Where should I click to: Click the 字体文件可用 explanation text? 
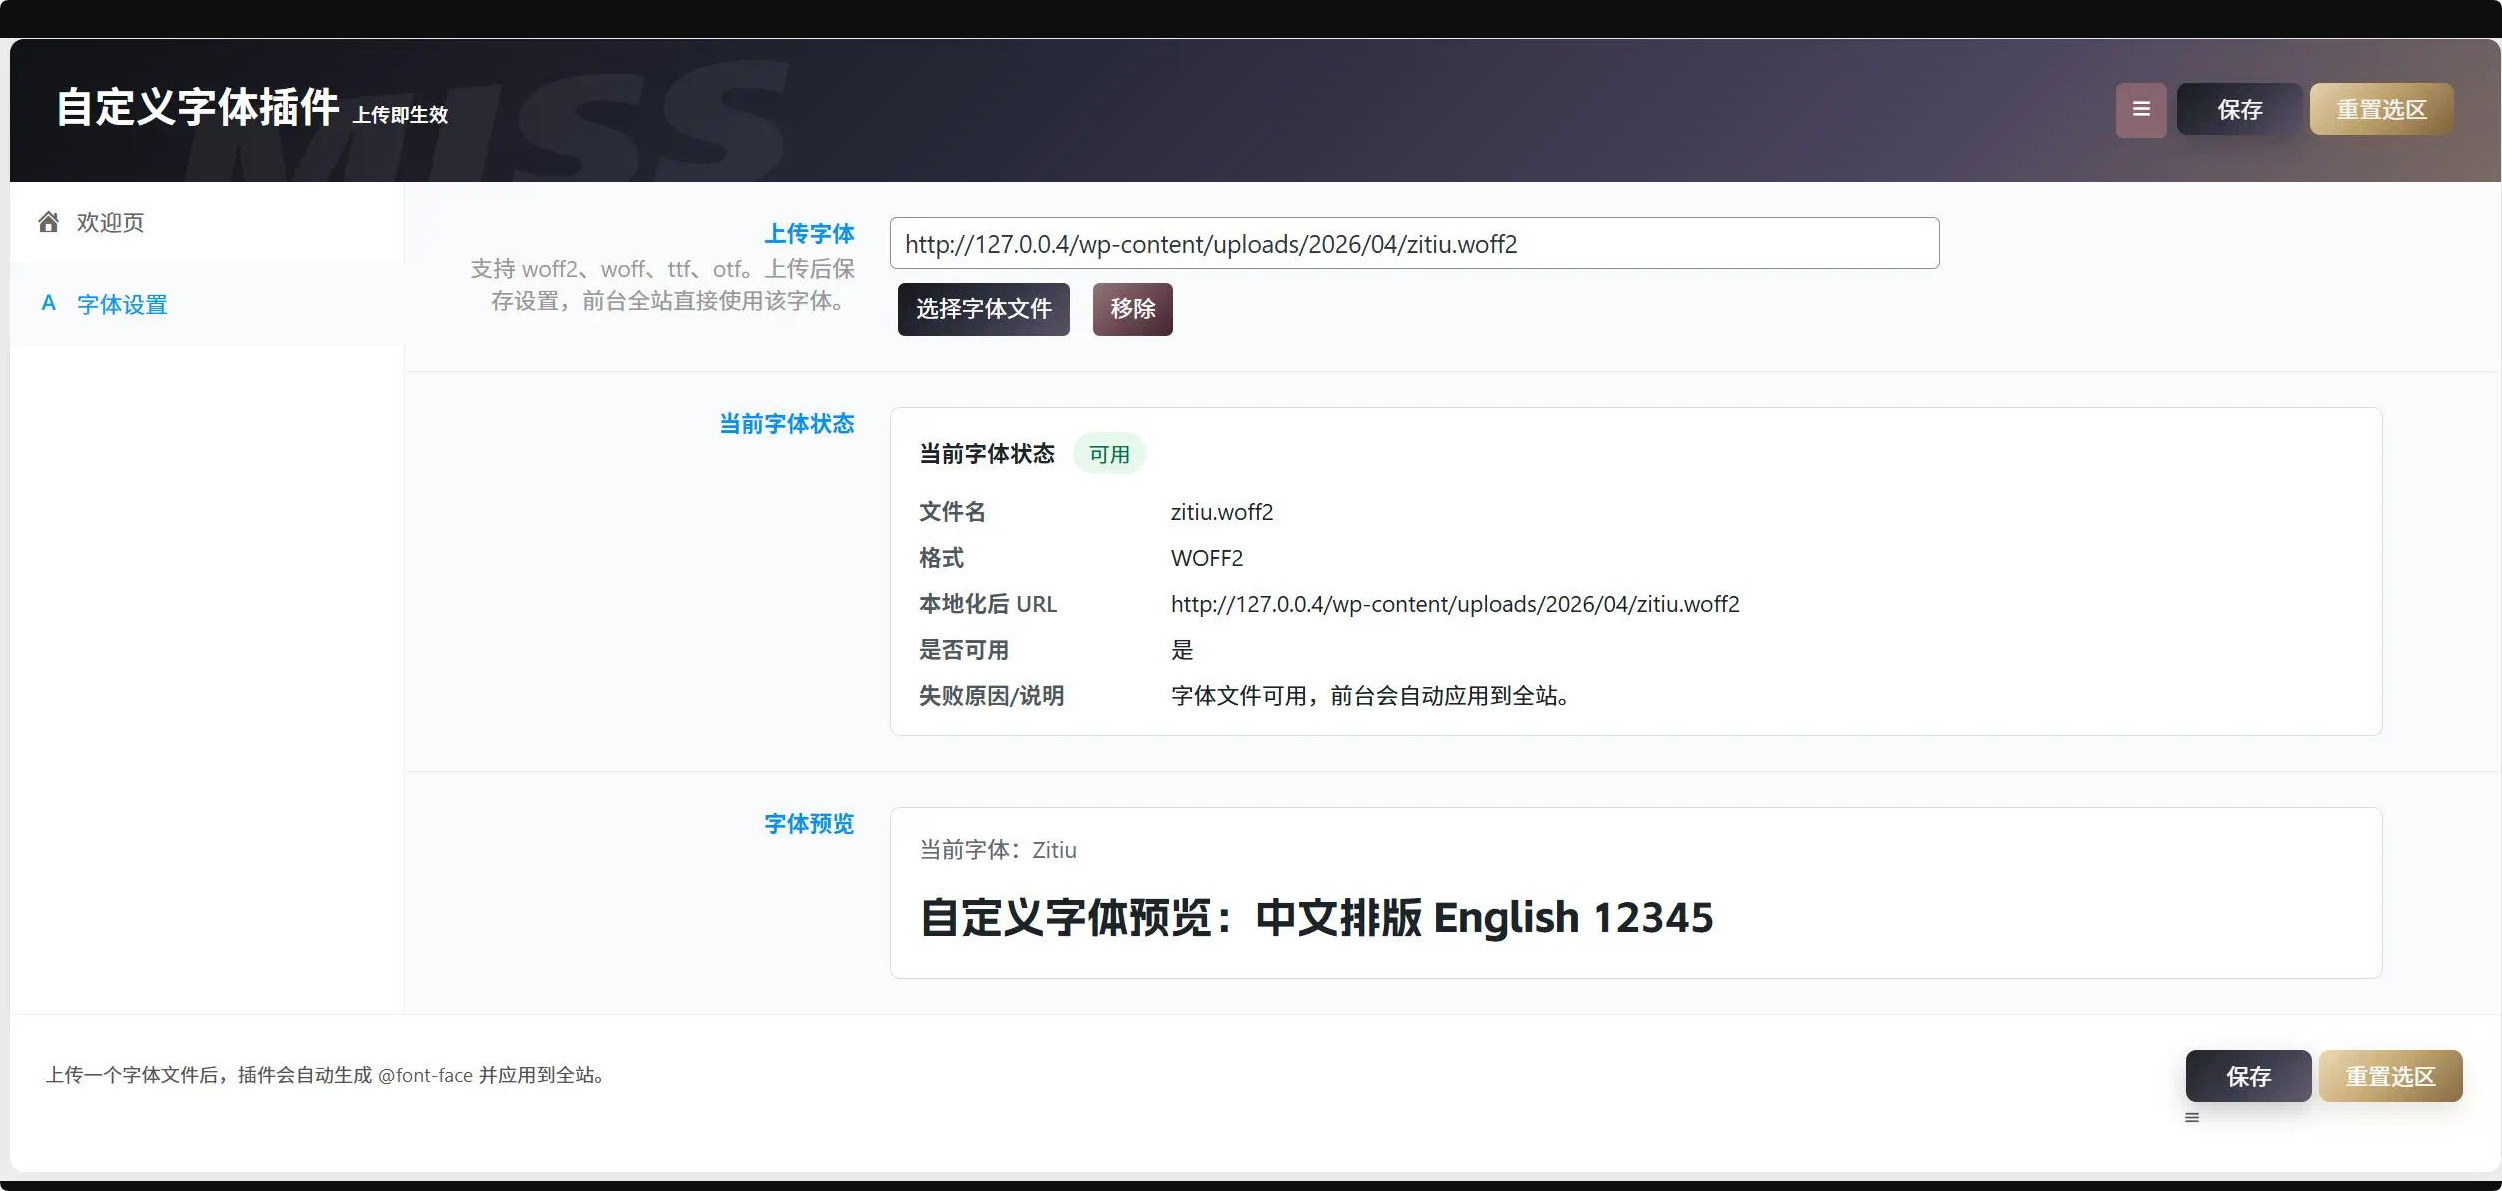point(1370,696)
